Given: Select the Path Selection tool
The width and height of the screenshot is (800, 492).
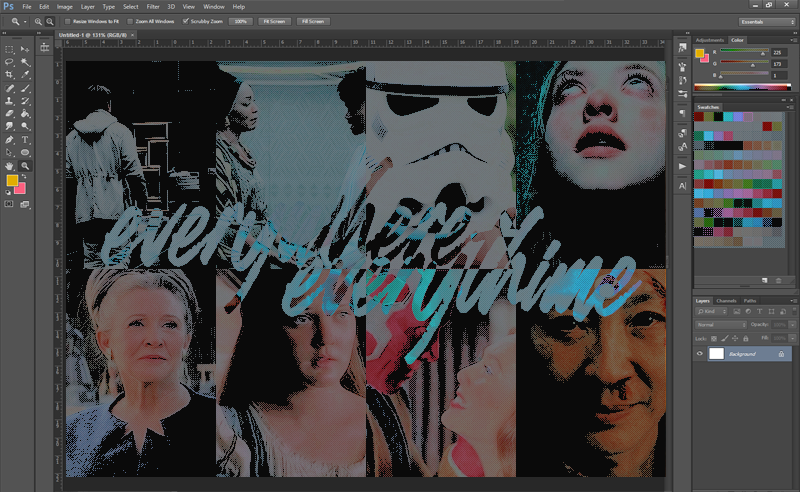Looking at the screenshot, I should (9, 153).
